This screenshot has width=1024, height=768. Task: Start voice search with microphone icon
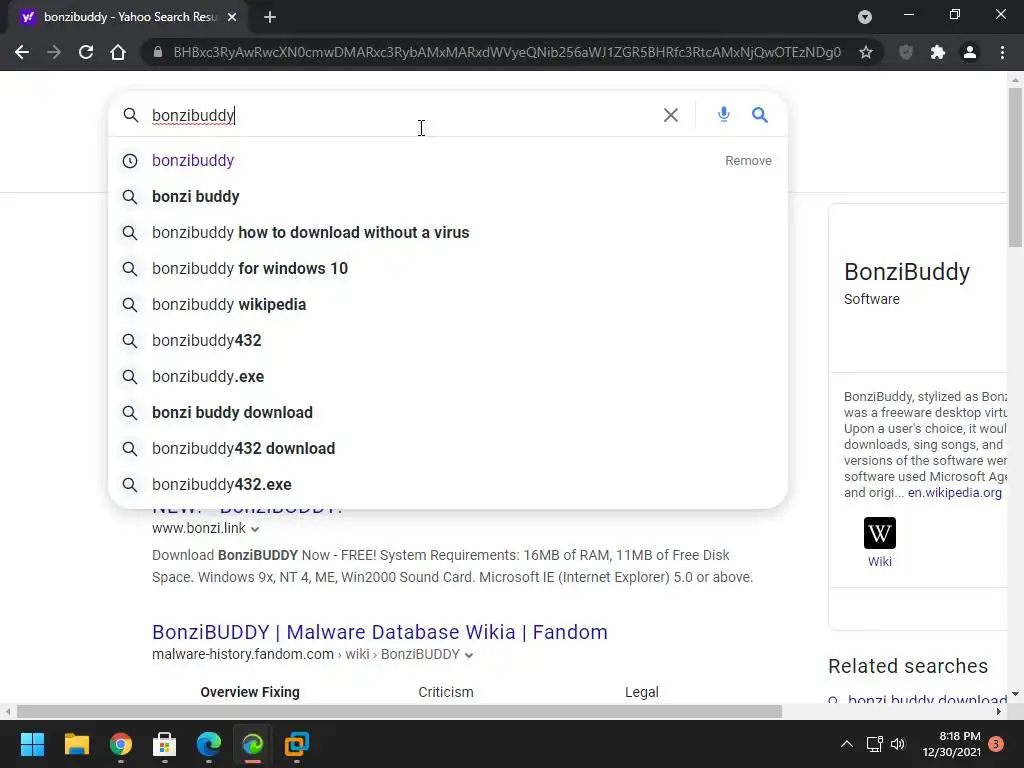[724, 115]
